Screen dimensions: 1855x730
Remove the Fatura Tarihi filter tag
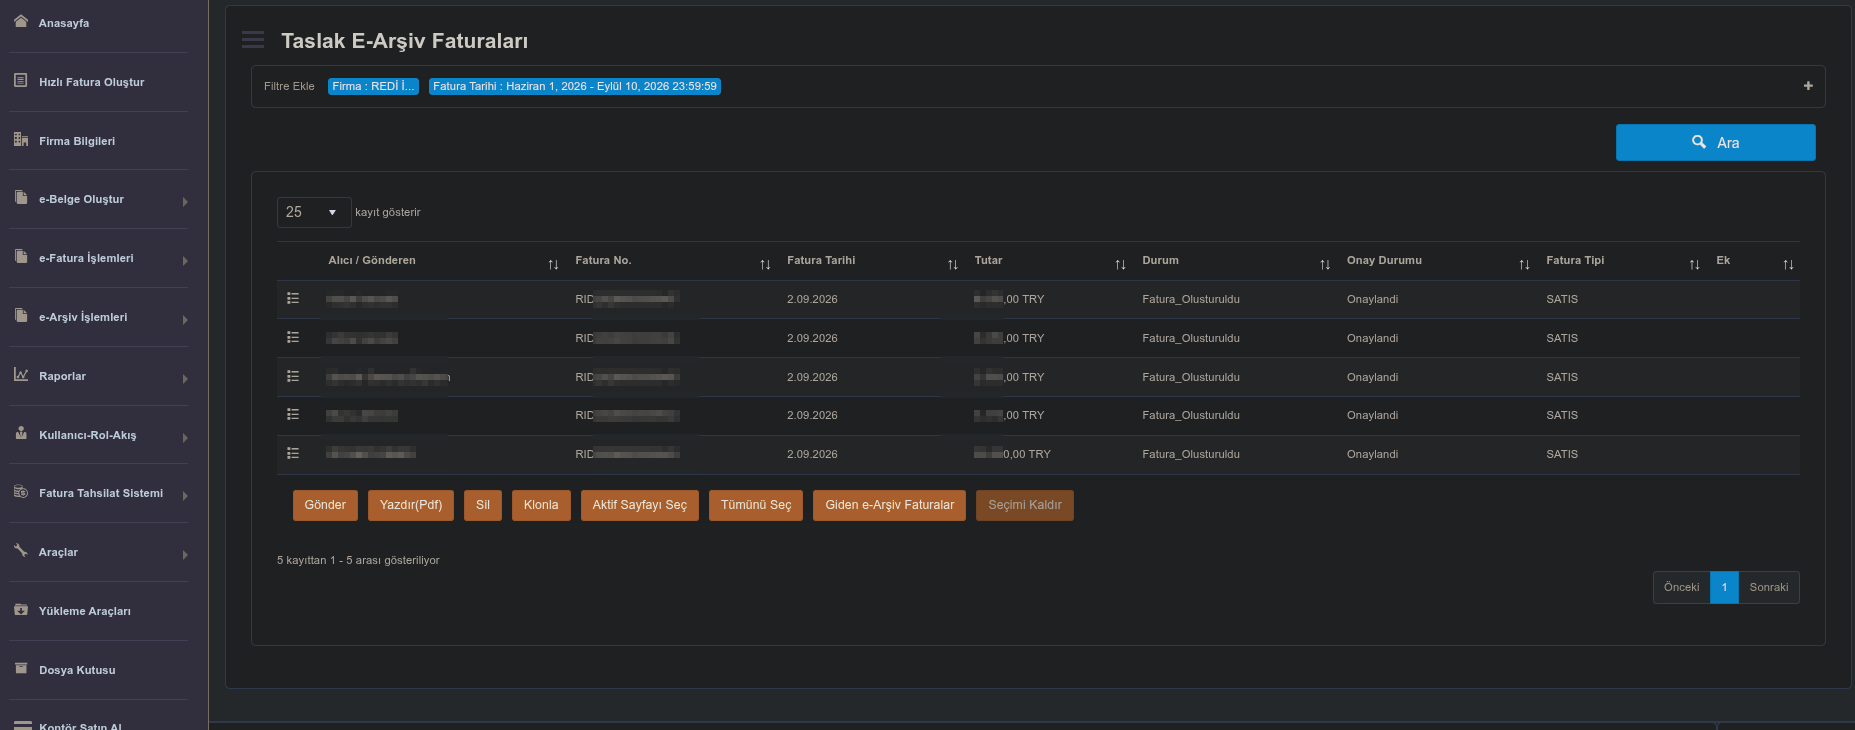(575, 86)
